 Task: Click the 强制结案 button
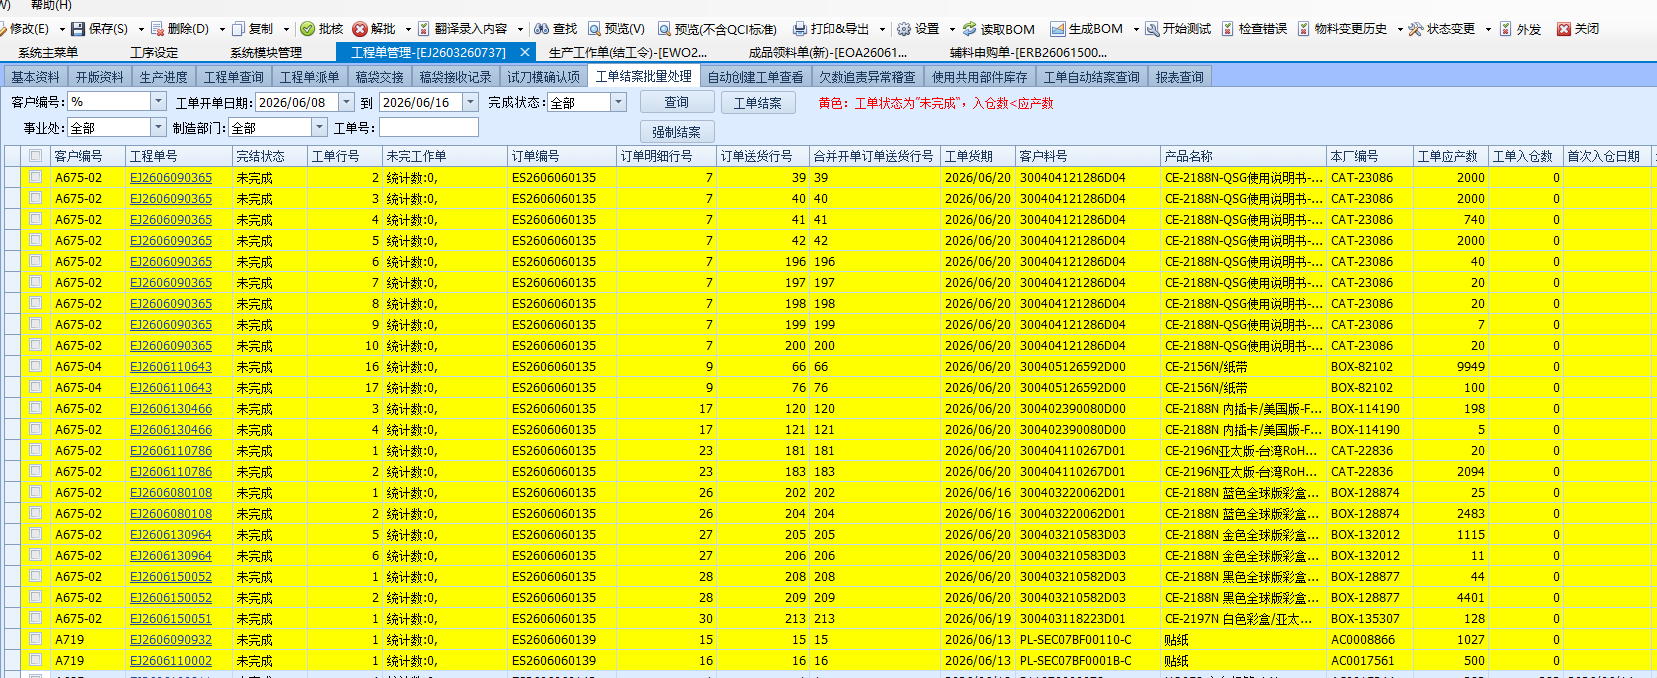(677, 132)
